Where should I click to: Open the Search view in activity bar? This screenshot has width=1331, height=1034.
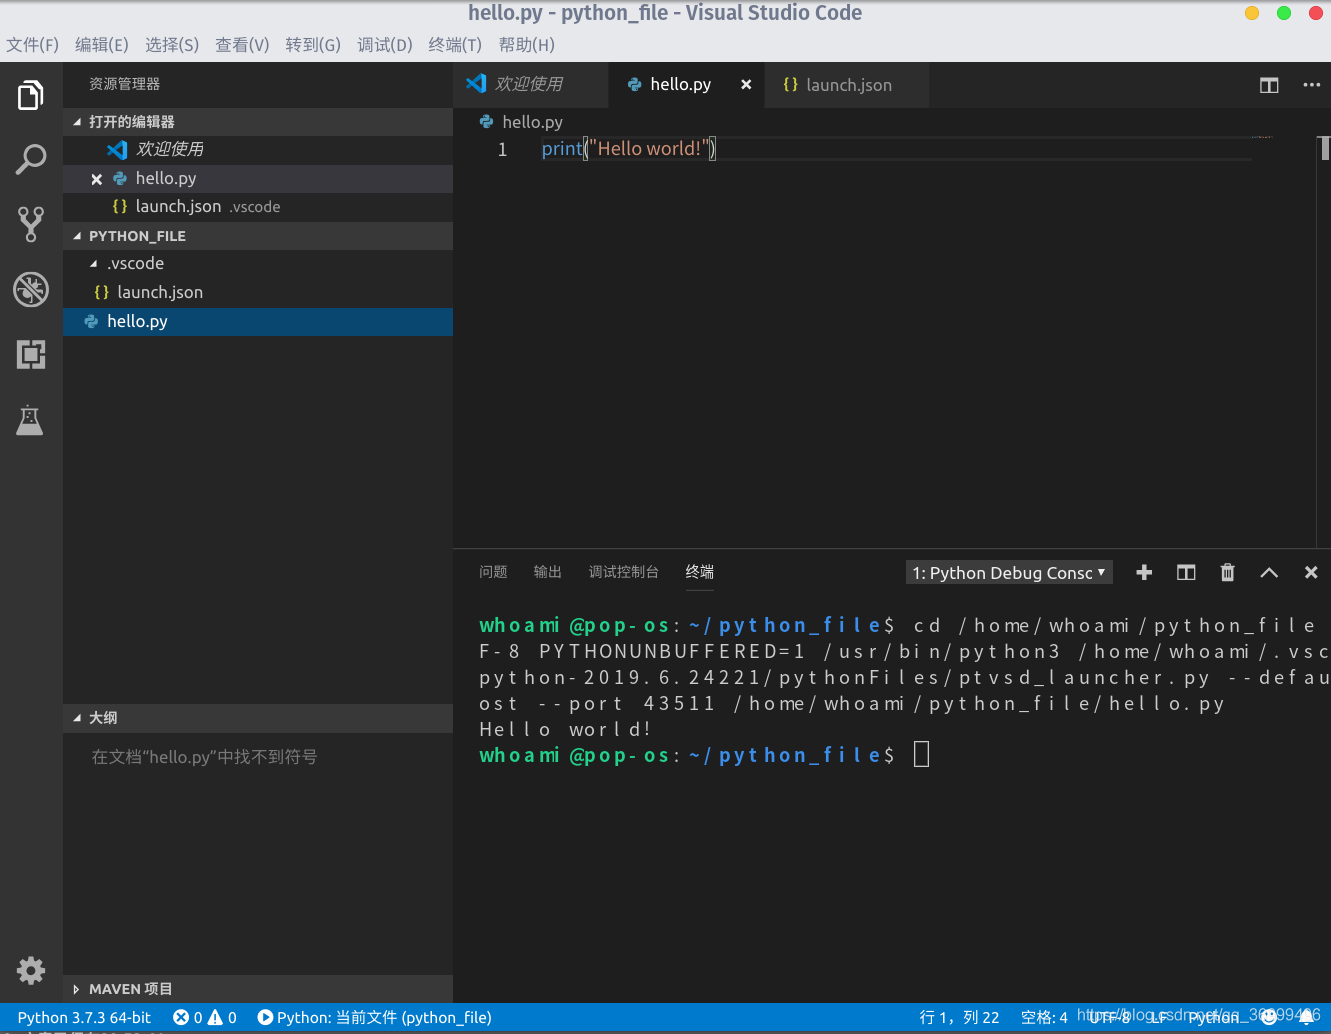(31, 159)
